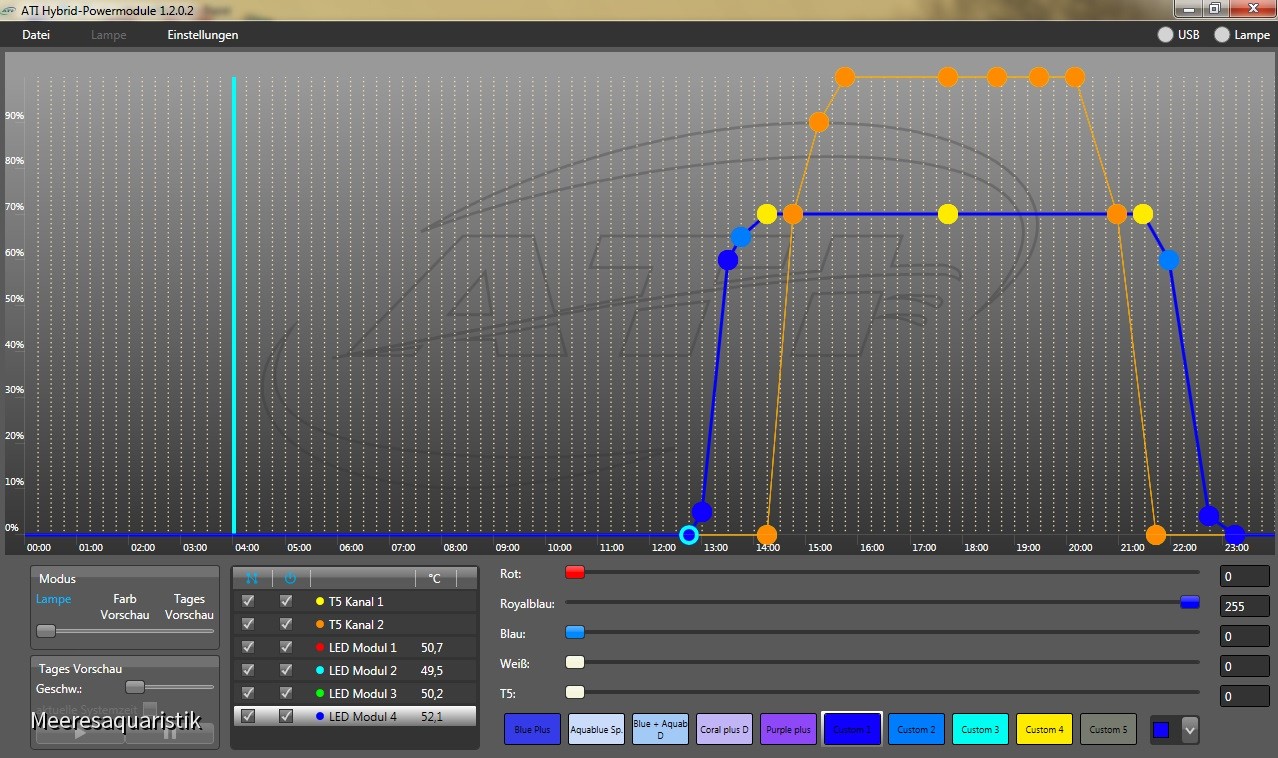This screenshot has height=758, width=1278.
Task: Toggle power checkbox for LED Modul 3
Action: 286,693
